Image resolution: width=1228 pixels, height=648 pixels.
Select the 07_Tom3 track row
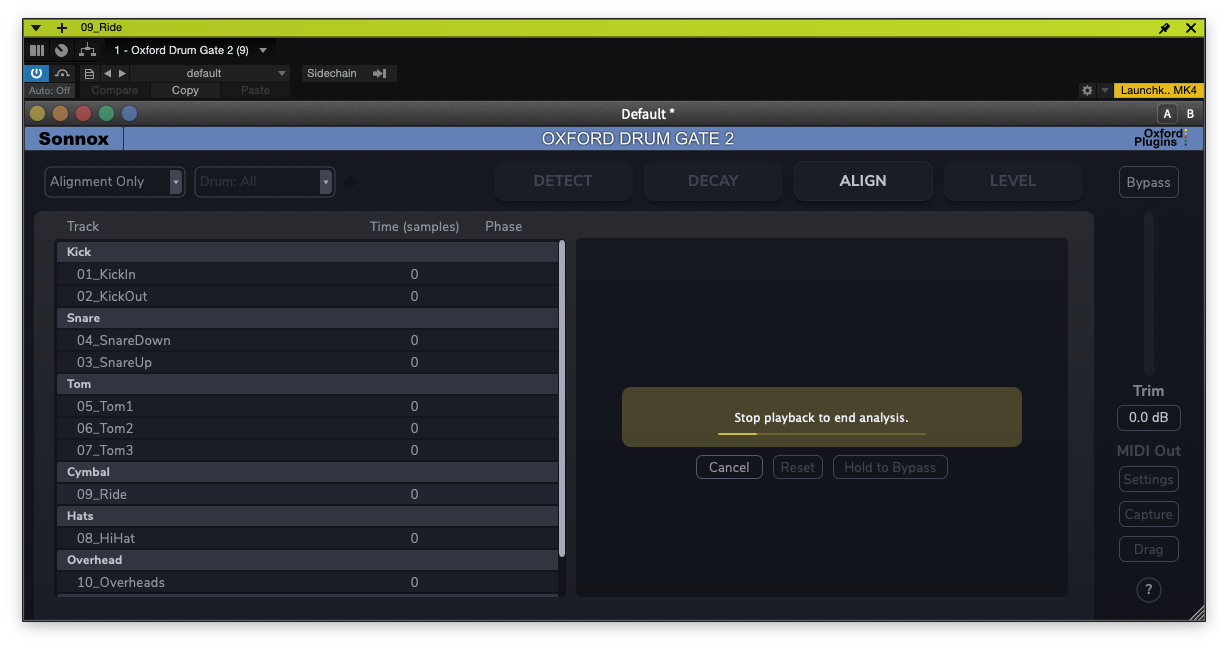[x=307, y=450]
